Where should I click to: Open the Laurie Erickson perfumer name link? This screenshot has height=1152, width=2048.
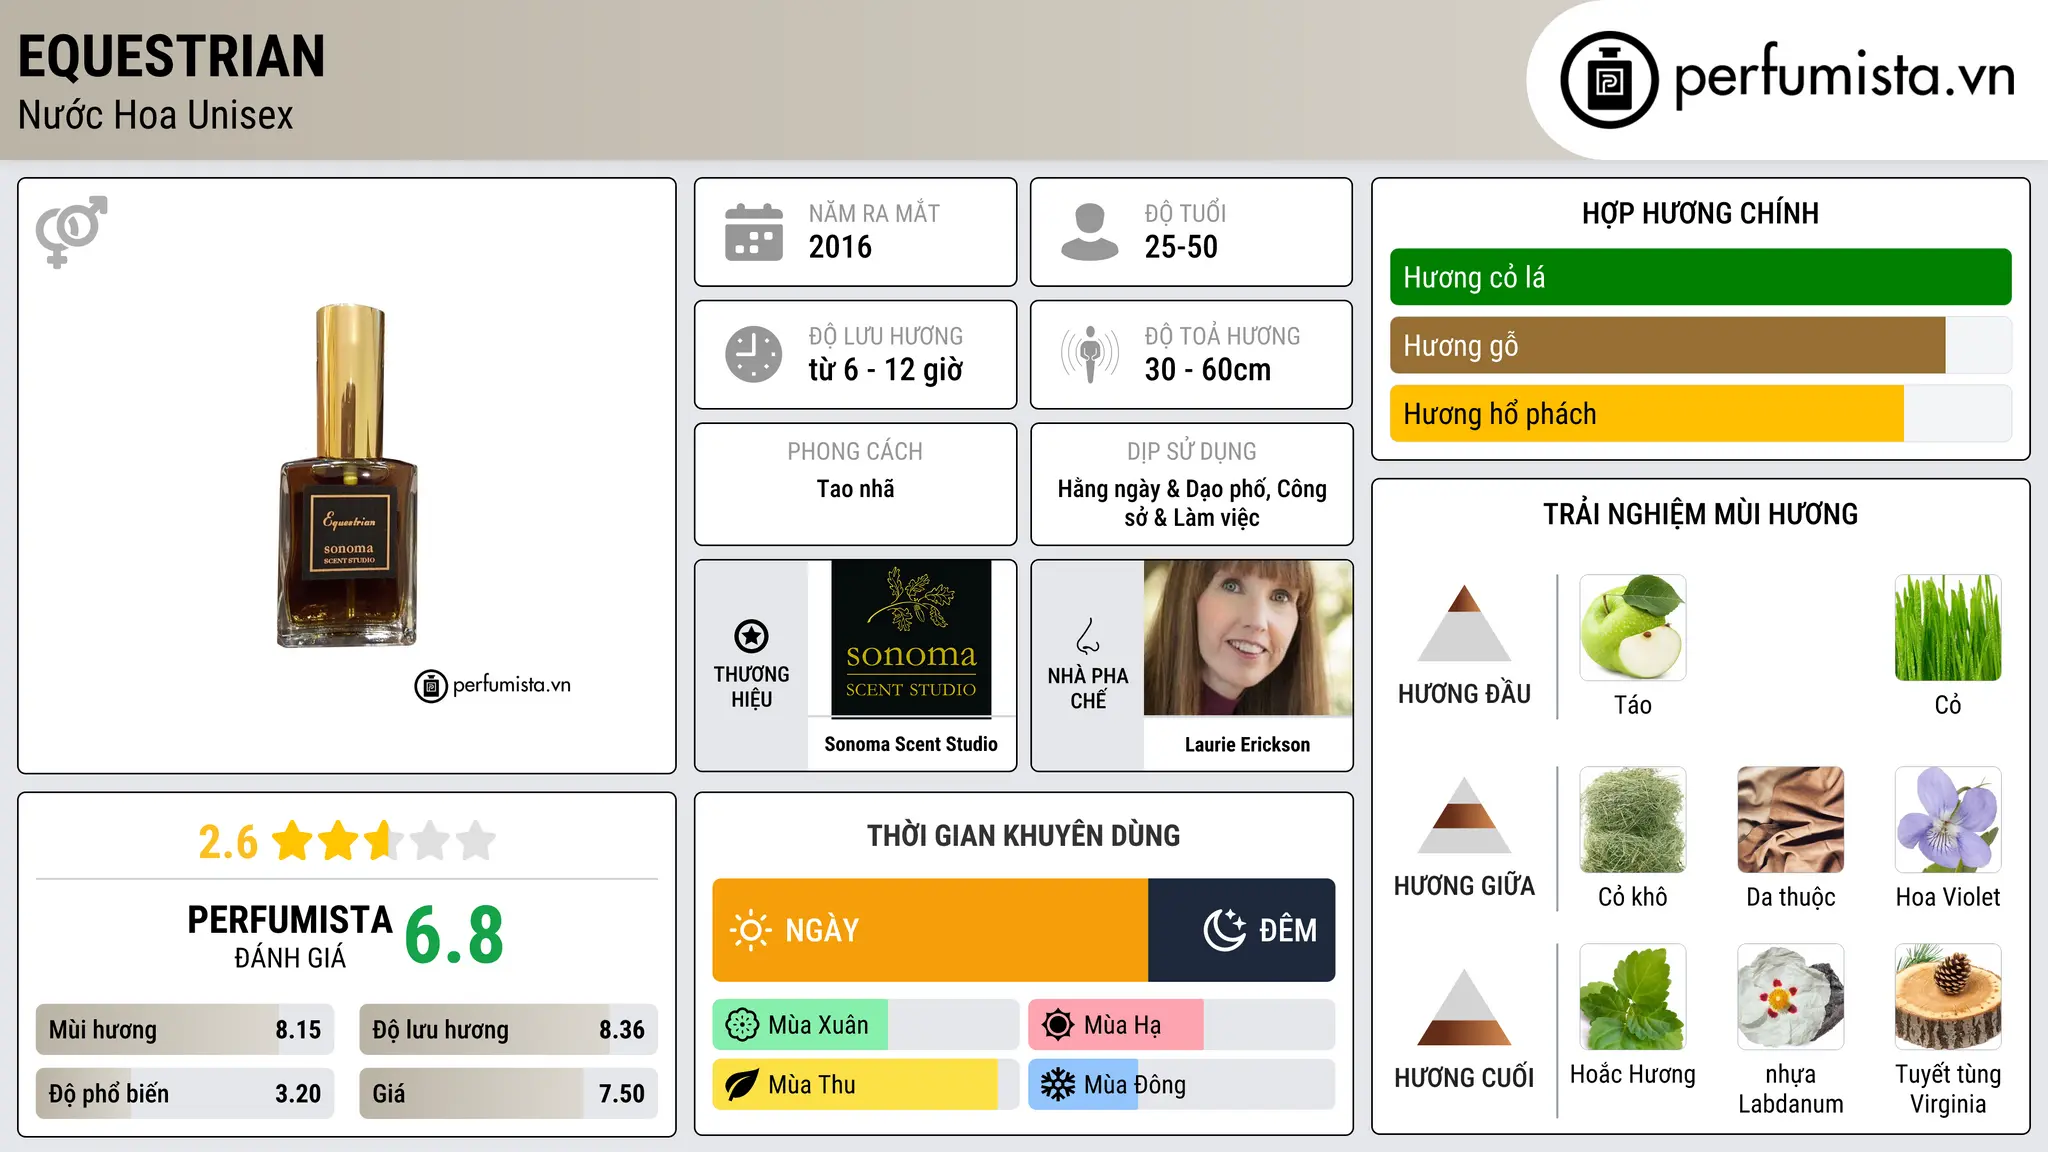tap(1247, 745)
